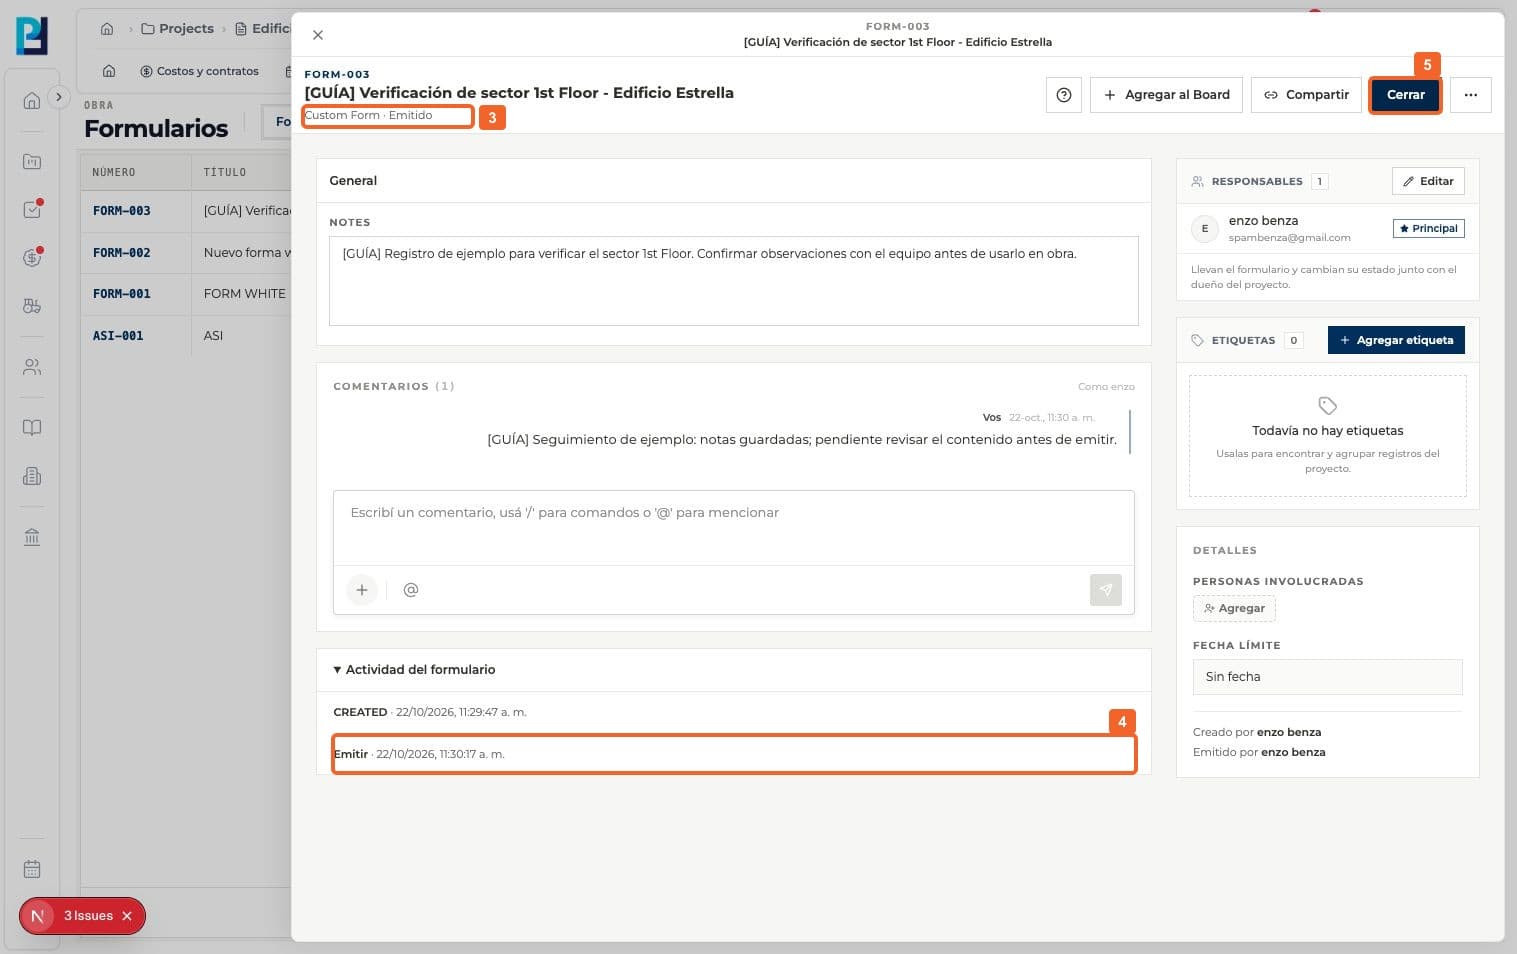Screen dimensions: 1517x954
Task: Open the people icon in sidebar
Action: [32, 367]
